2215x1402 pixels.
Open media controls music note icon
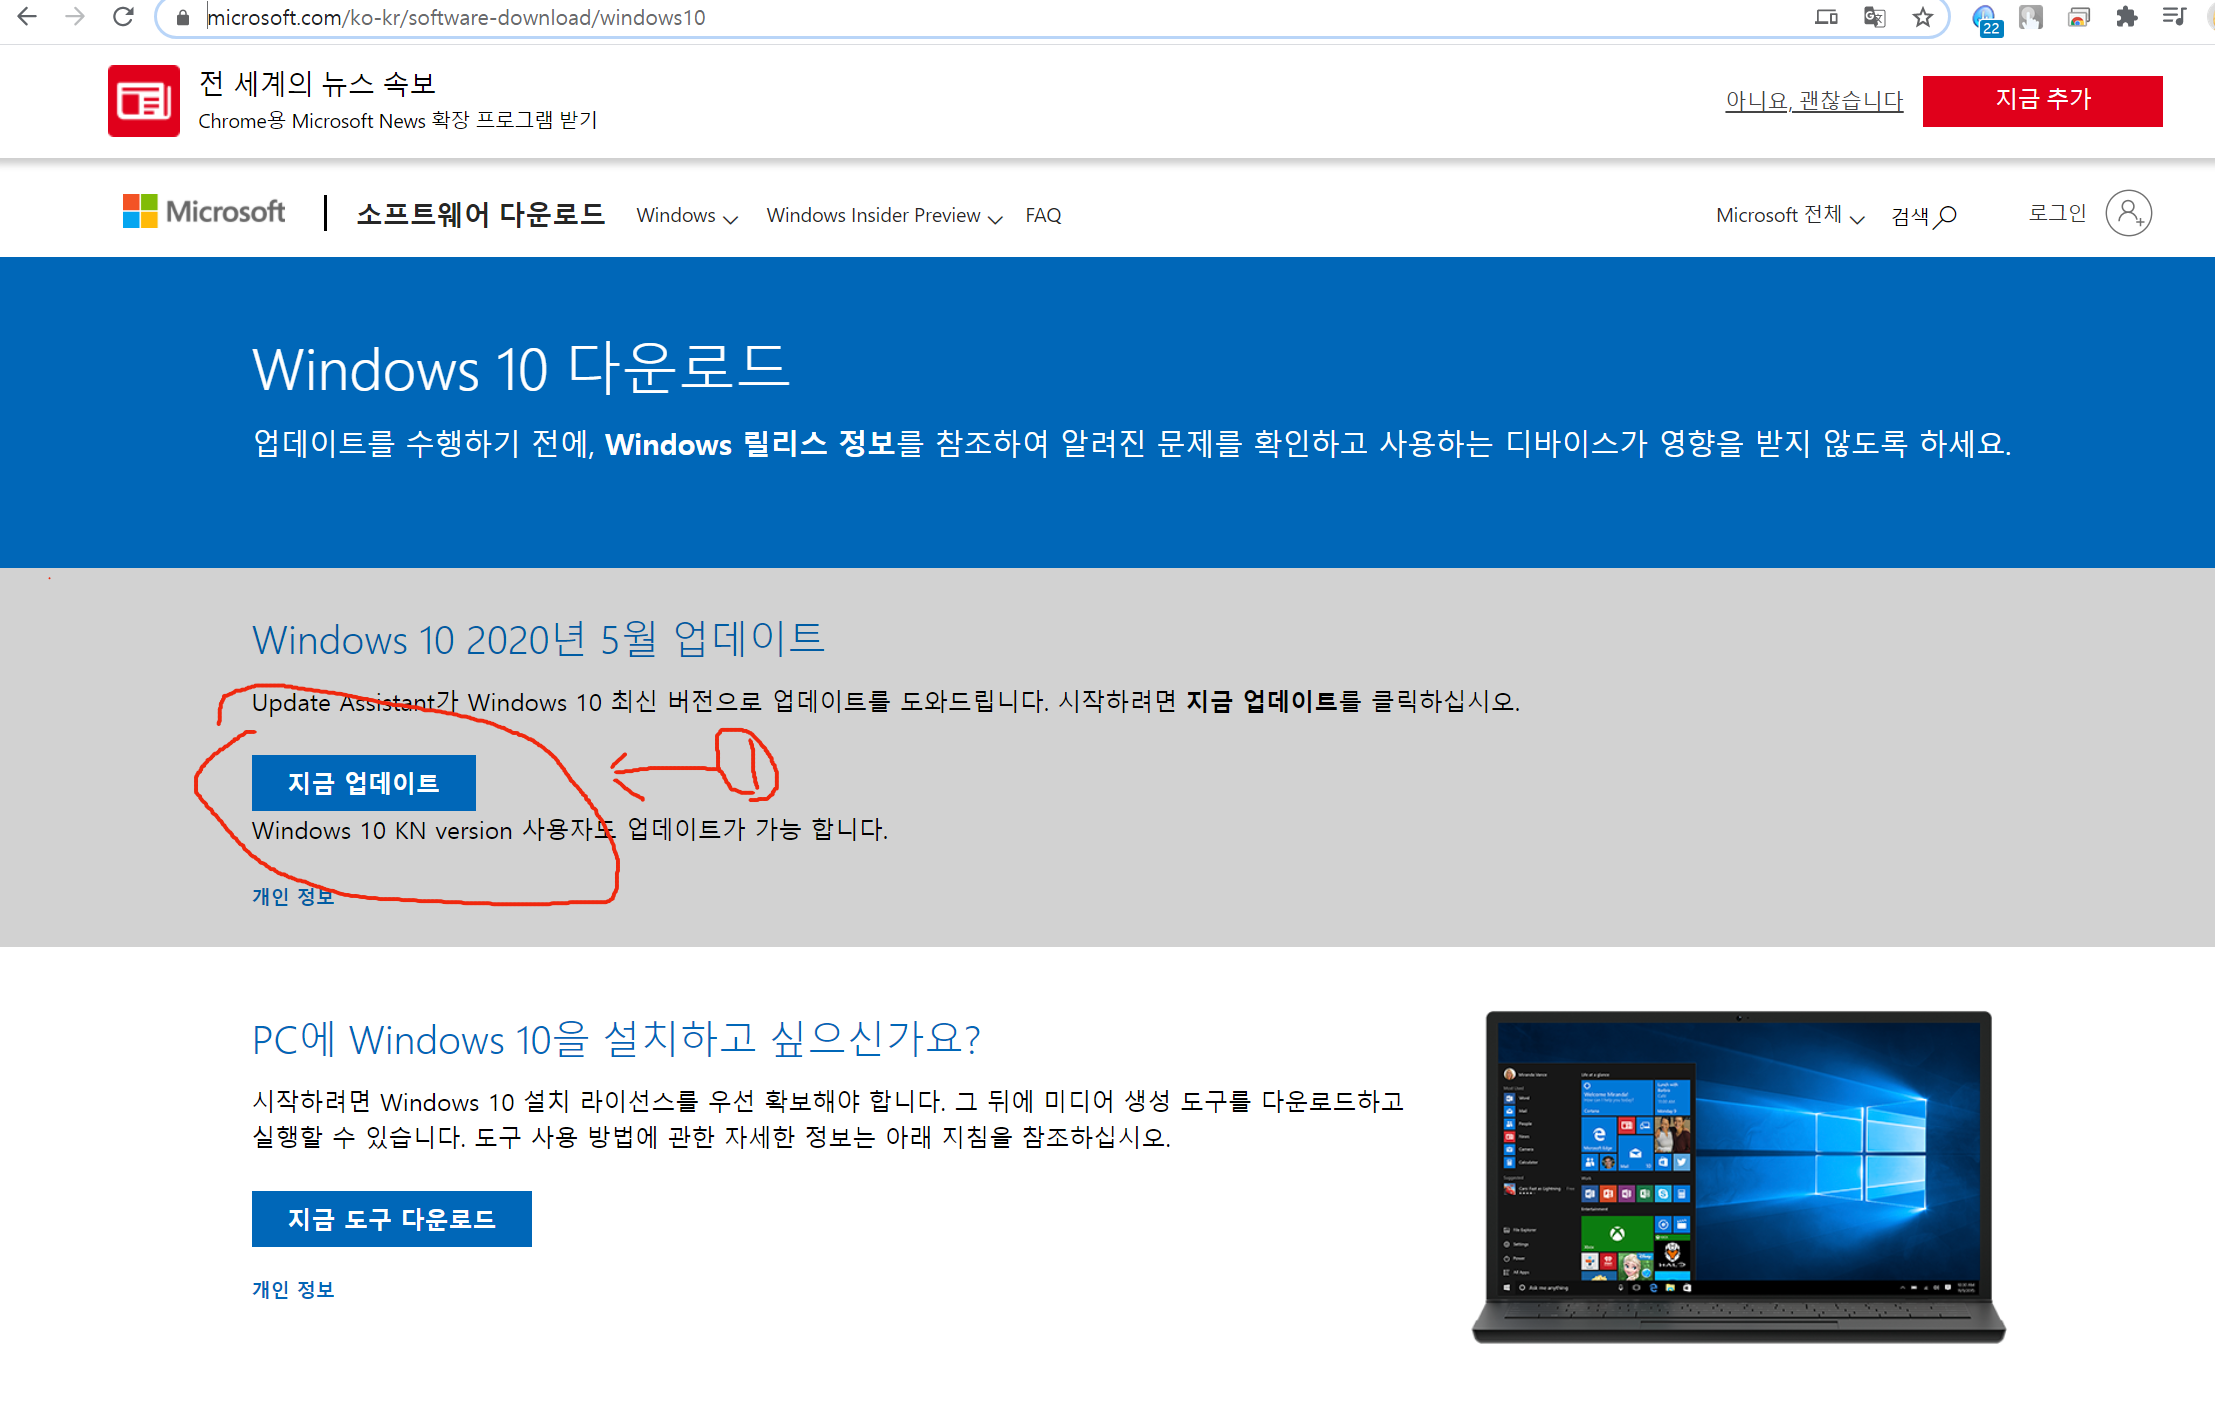click(2174, 17)
